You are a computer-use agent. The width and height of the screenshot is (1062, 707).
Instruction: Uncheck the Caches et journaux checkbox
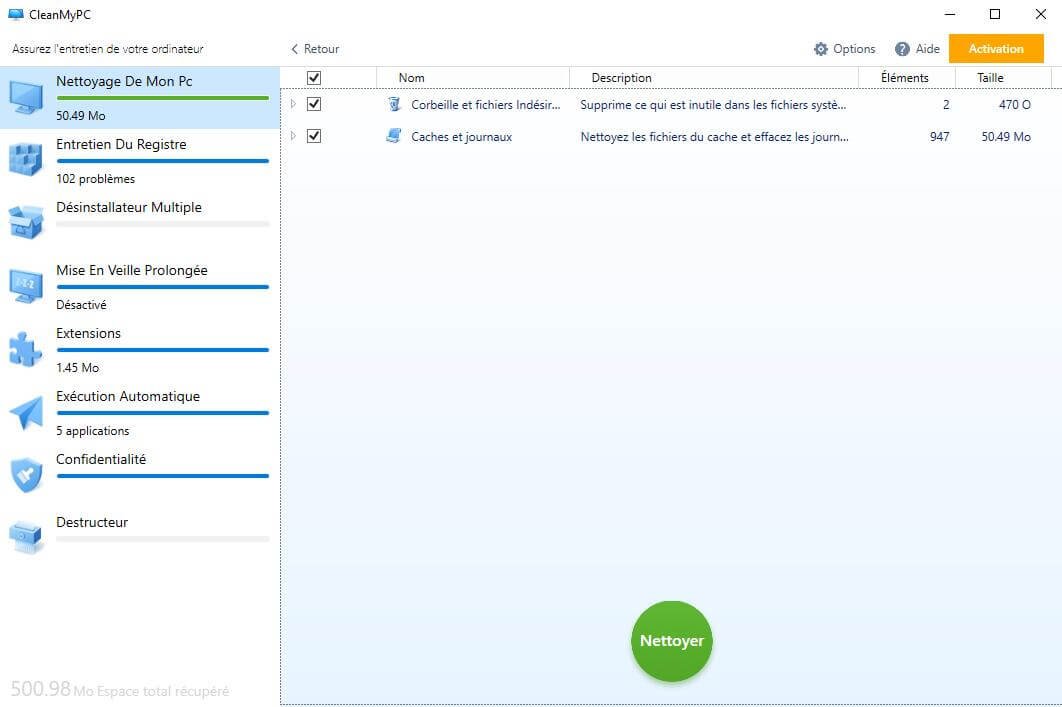coord(314,136)
